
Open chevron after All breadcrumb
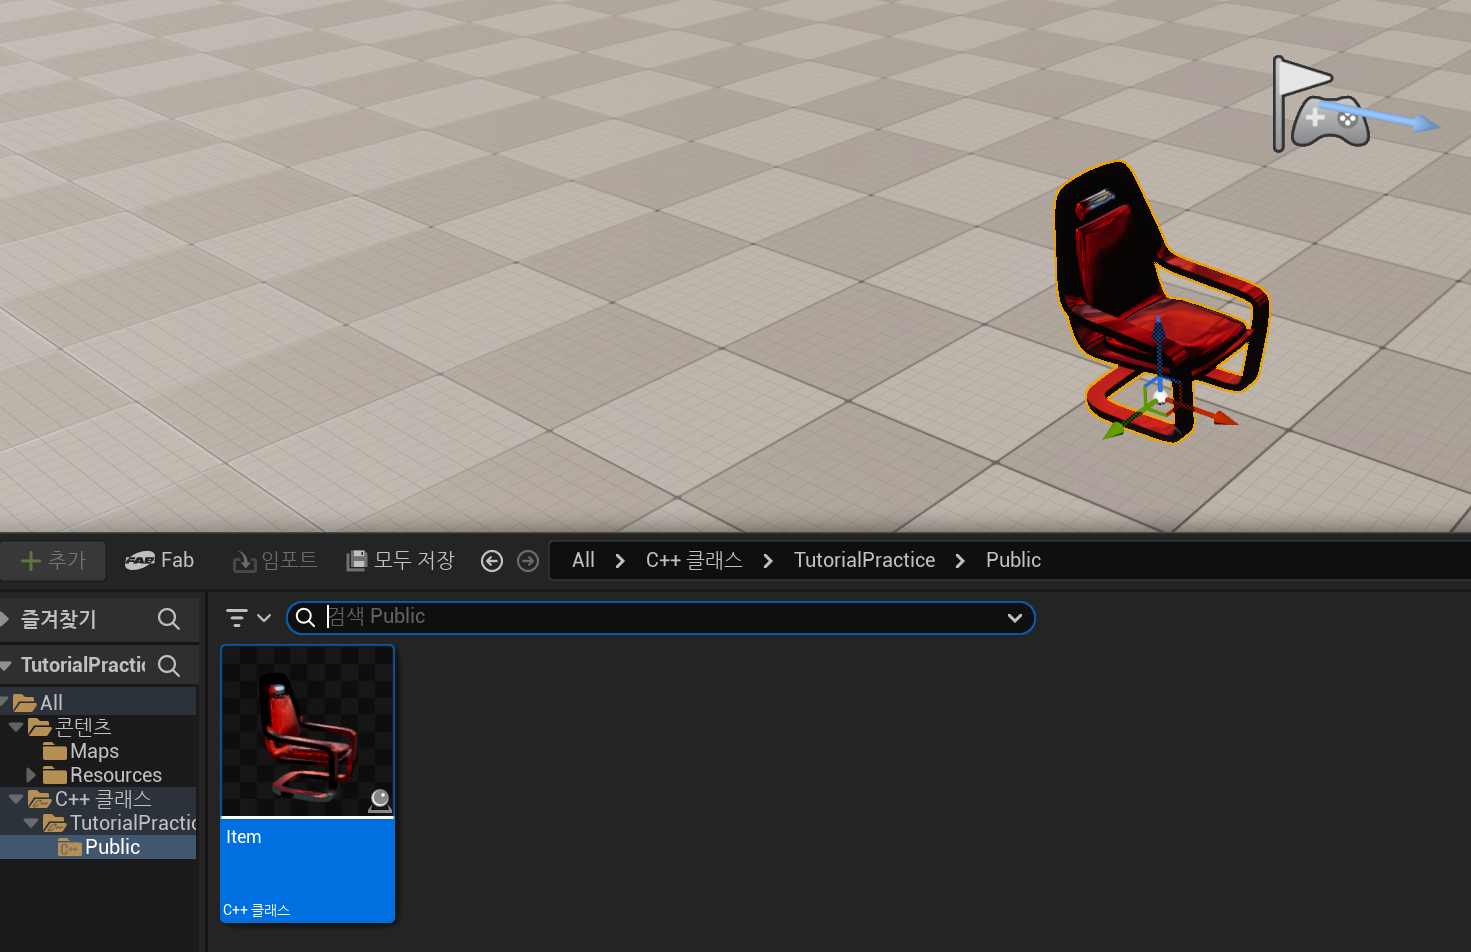(620, 561)
